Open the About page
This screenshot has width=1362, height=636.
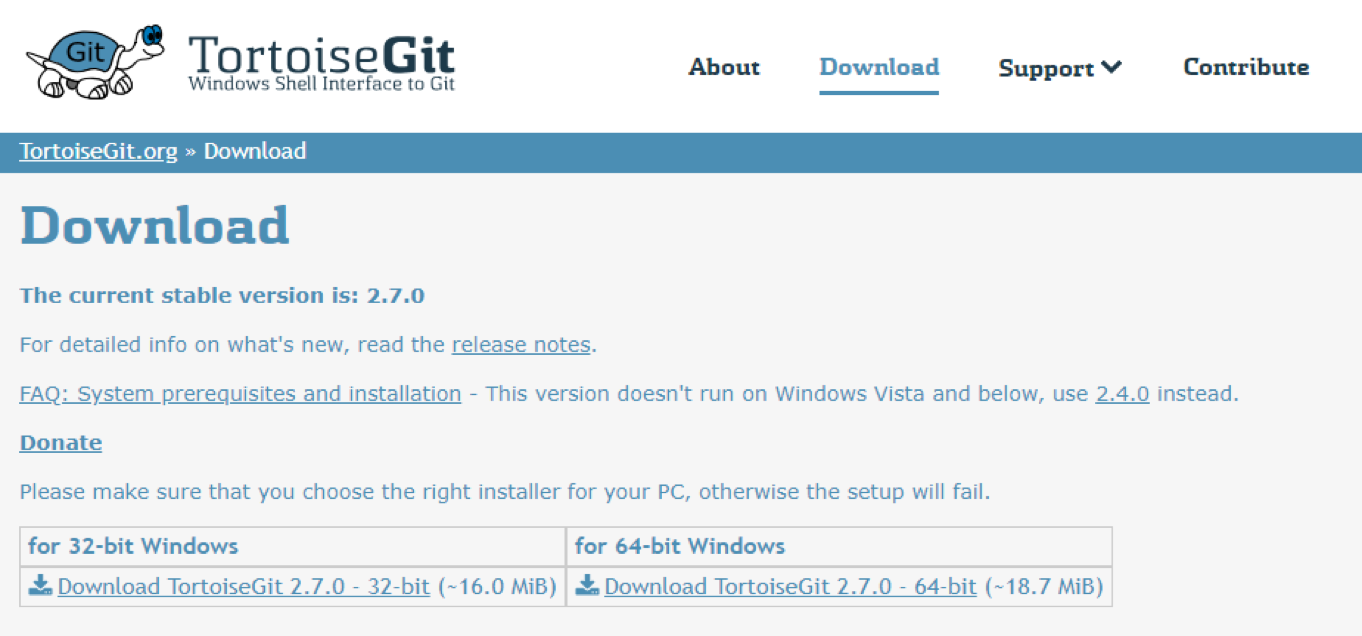tap(724, 67)
